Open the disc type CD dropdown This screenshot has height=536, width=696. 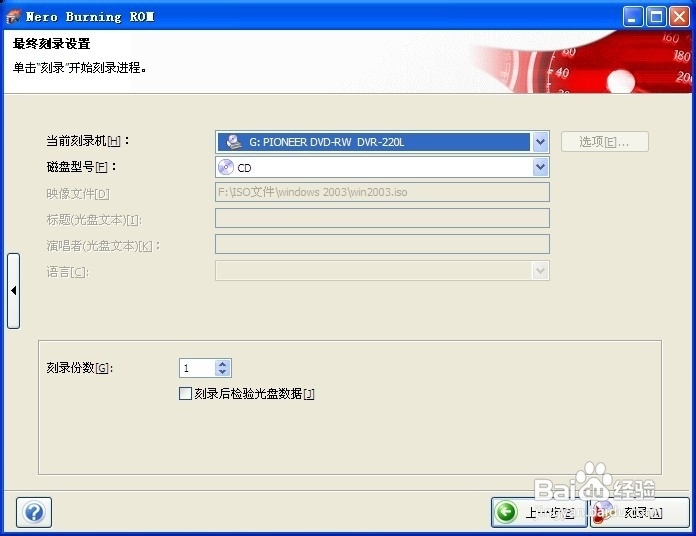click(540, 167)
